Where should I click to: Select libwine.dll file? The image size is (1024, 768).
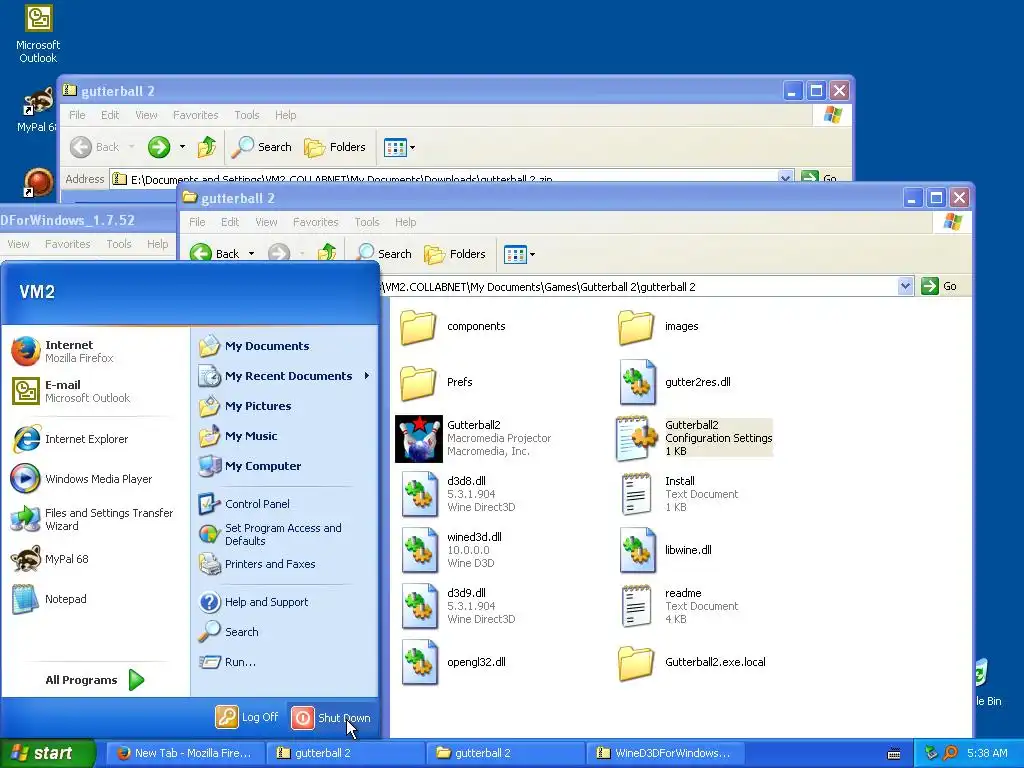point(666,551)
